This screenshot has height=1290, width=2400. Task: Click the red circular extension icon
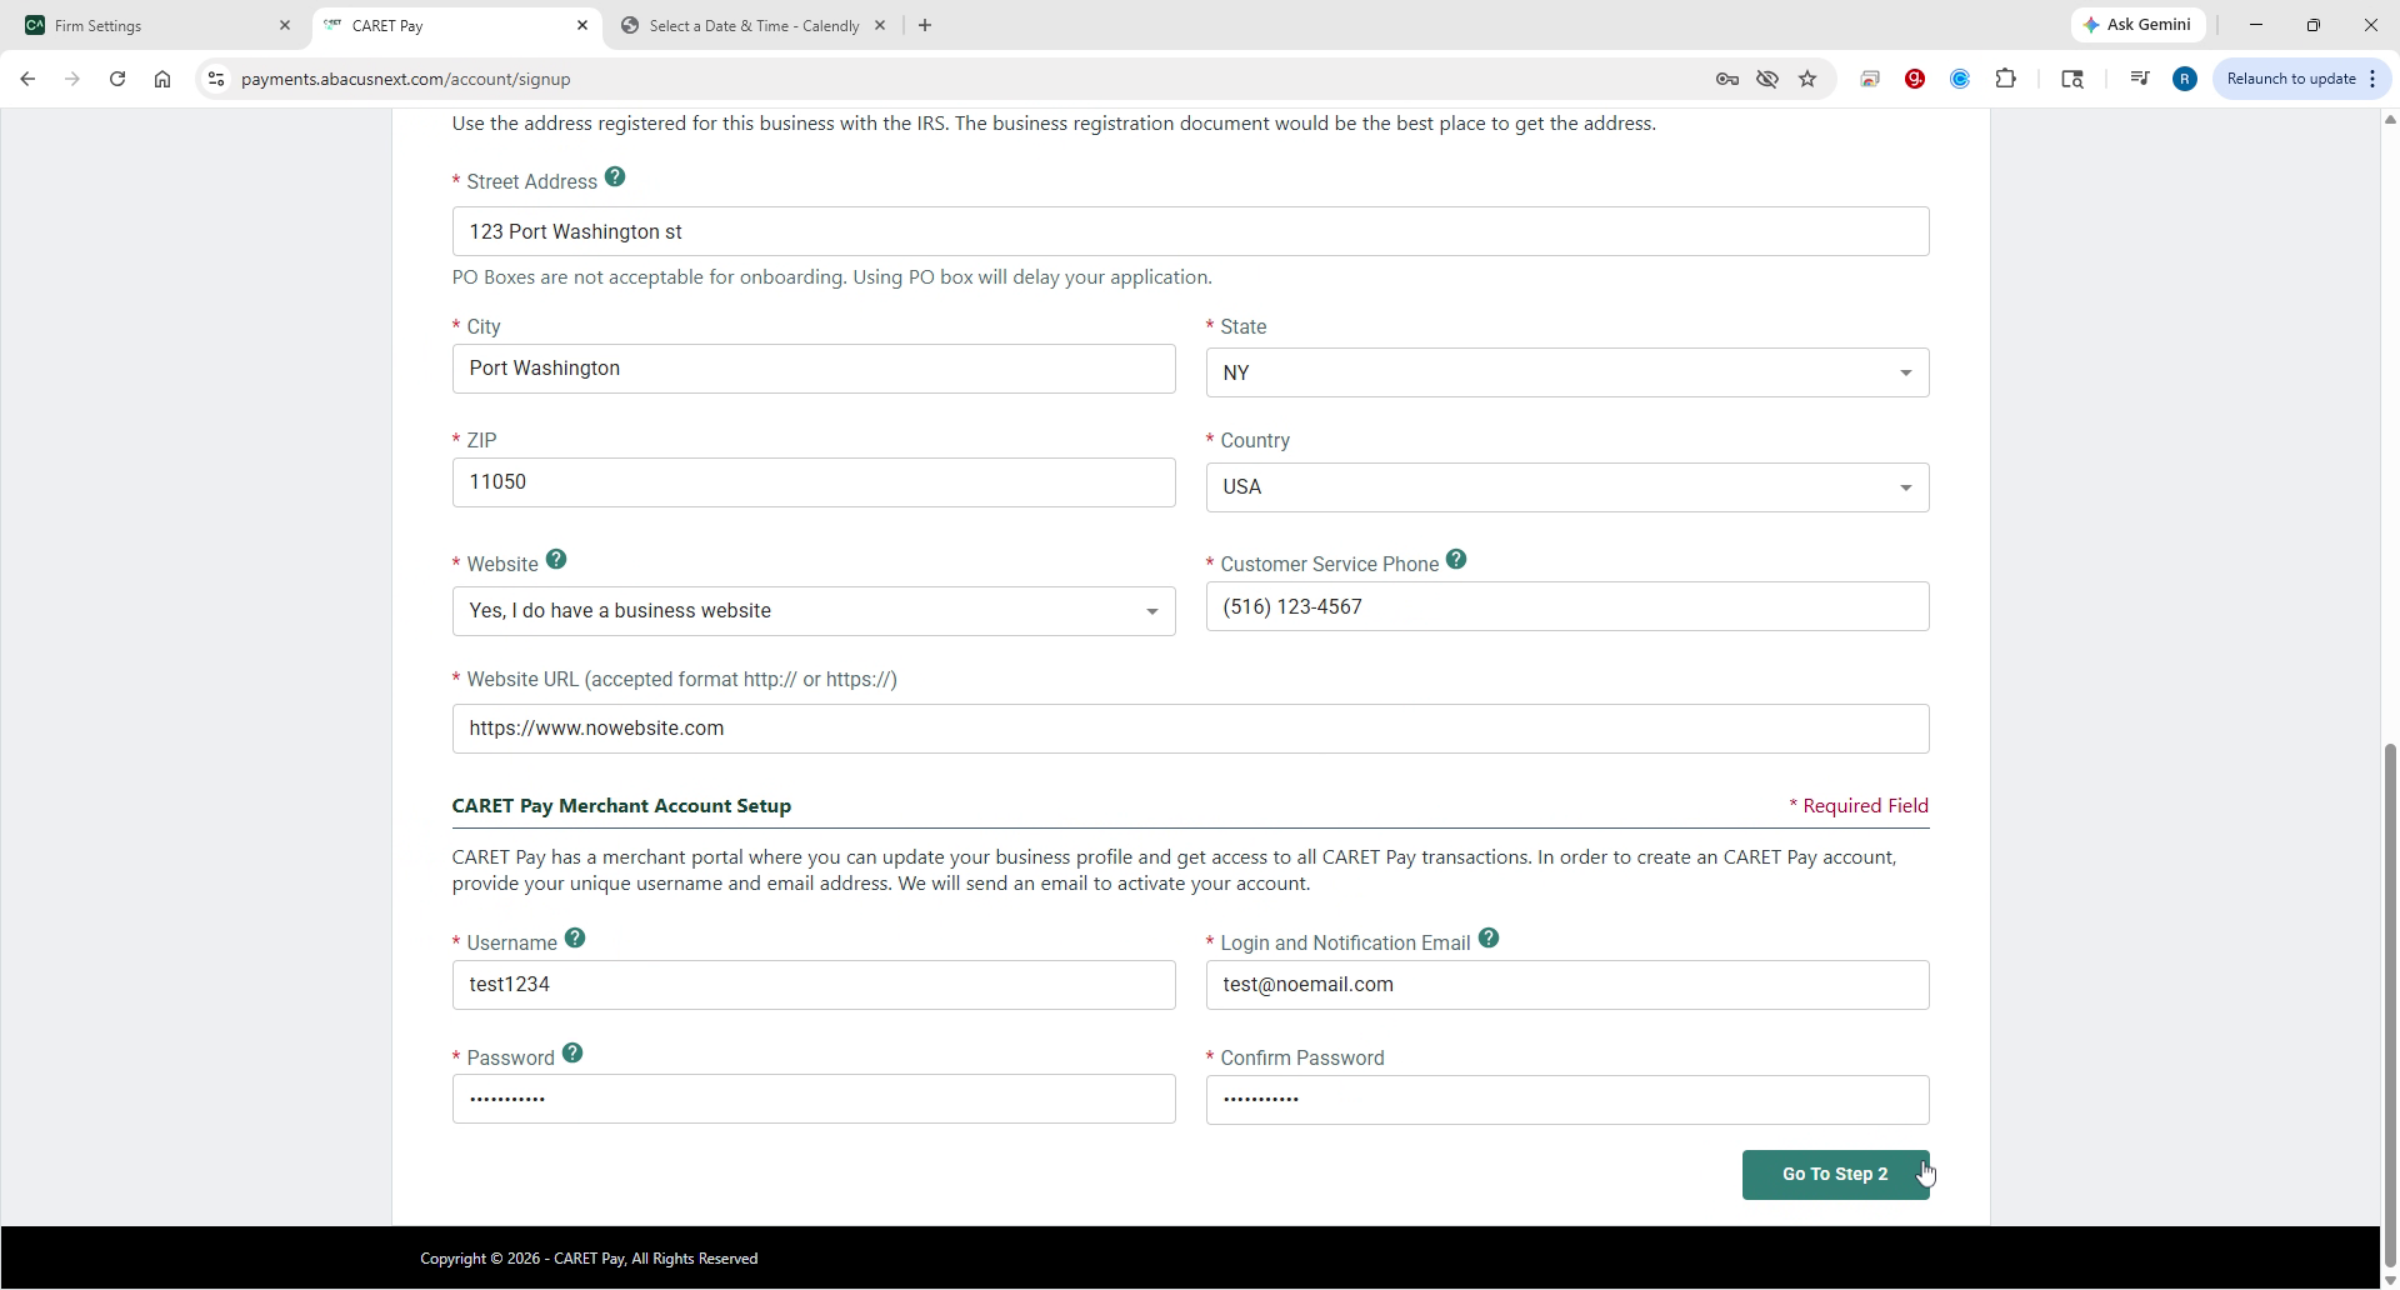pyautogui.click(x=1915, y=79)
